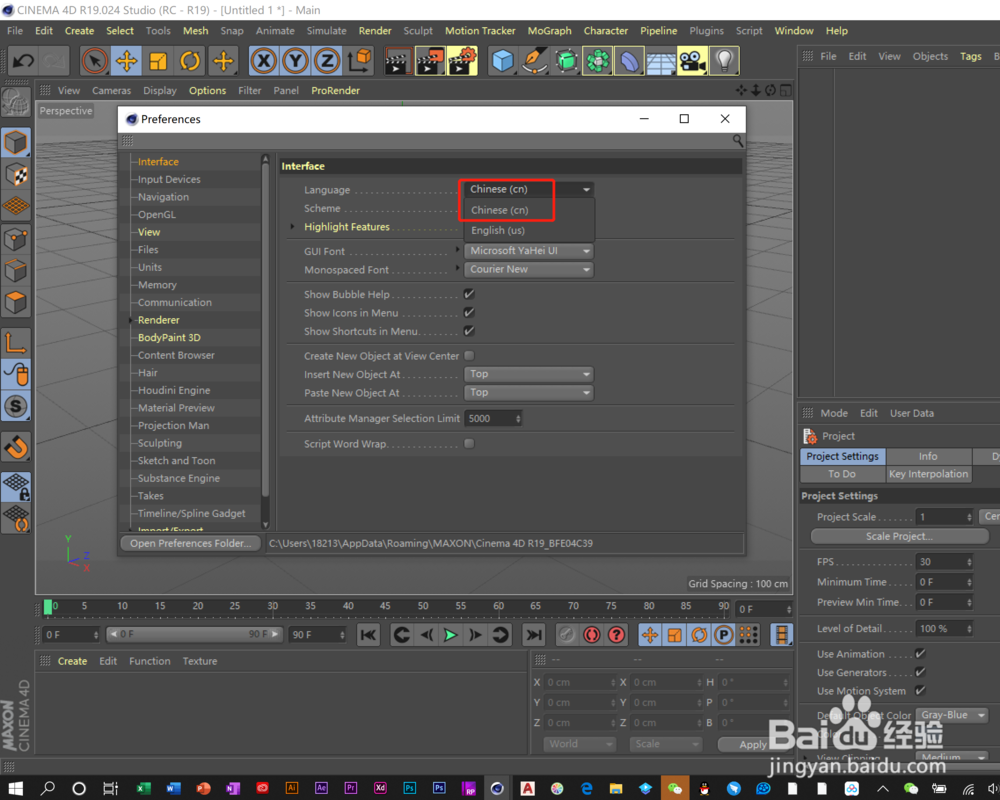Add a Camera object
Viewport: 1000px width, 800px height.
(x=692, y=61)
